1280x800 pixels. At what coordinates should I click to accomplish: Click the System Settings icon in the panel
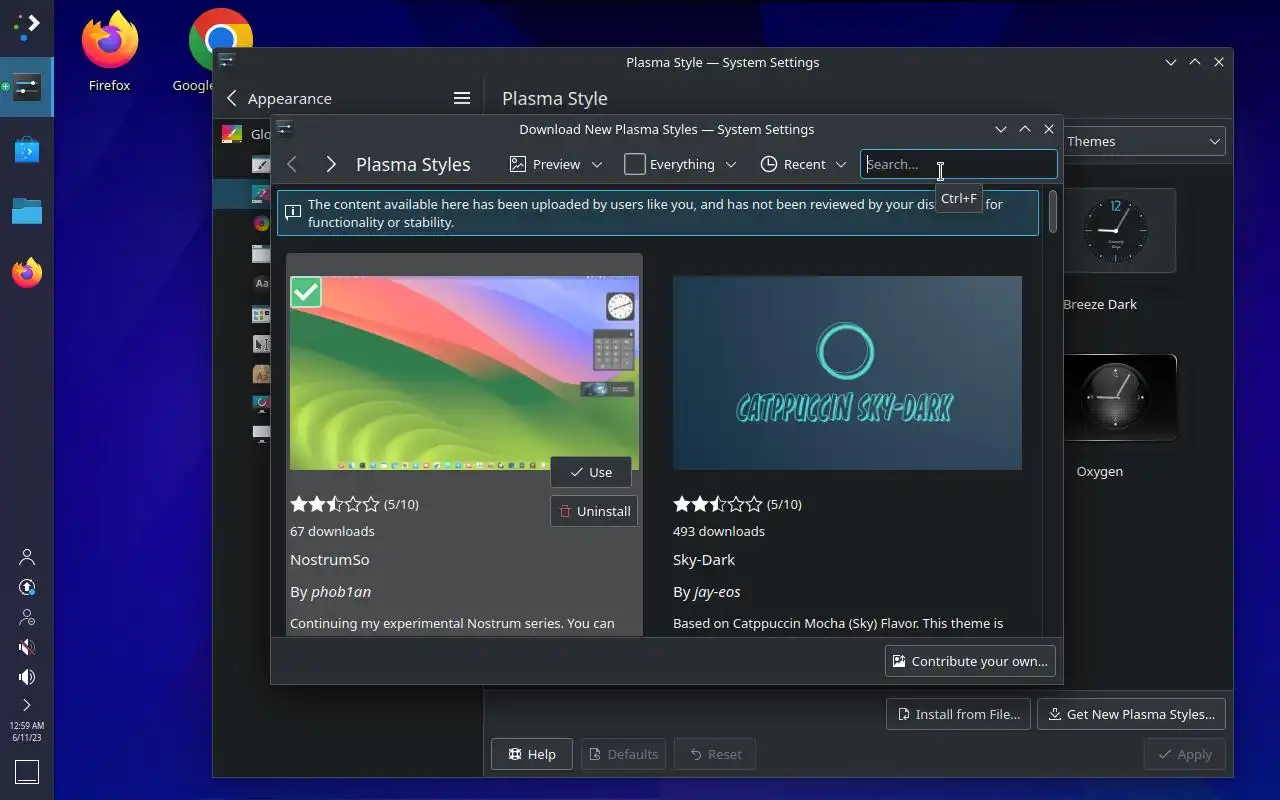click(27, 88)
